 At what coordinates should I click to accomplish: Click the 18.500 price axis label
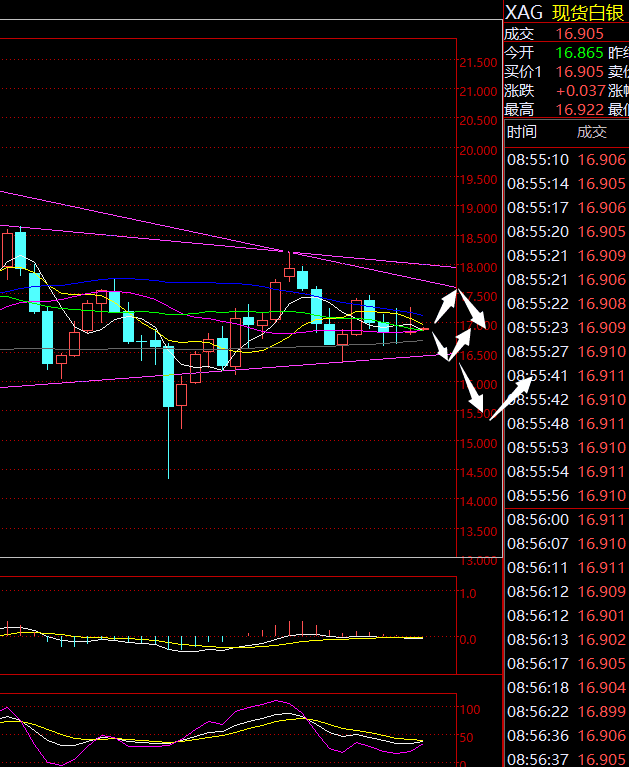(x=478, y=238)
